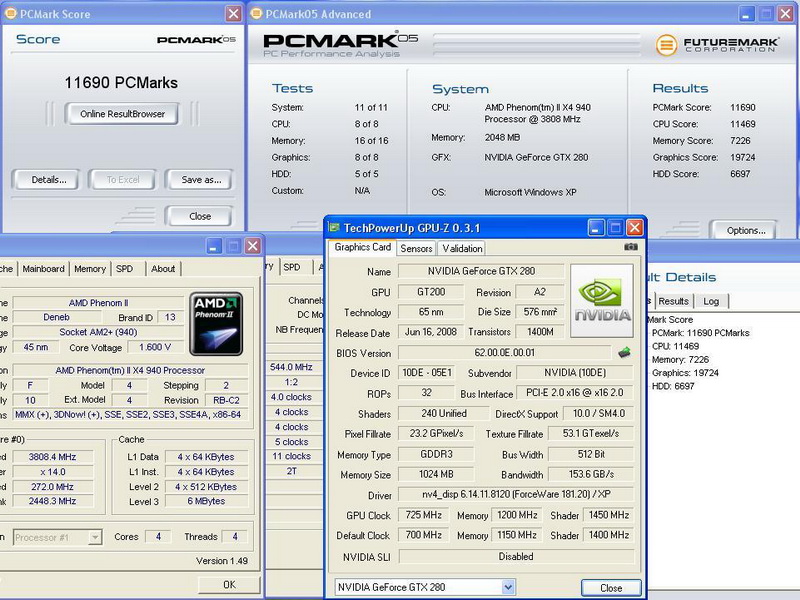Open the About tab in CPU-Z

pyautogui.click(x=163, y=269)
